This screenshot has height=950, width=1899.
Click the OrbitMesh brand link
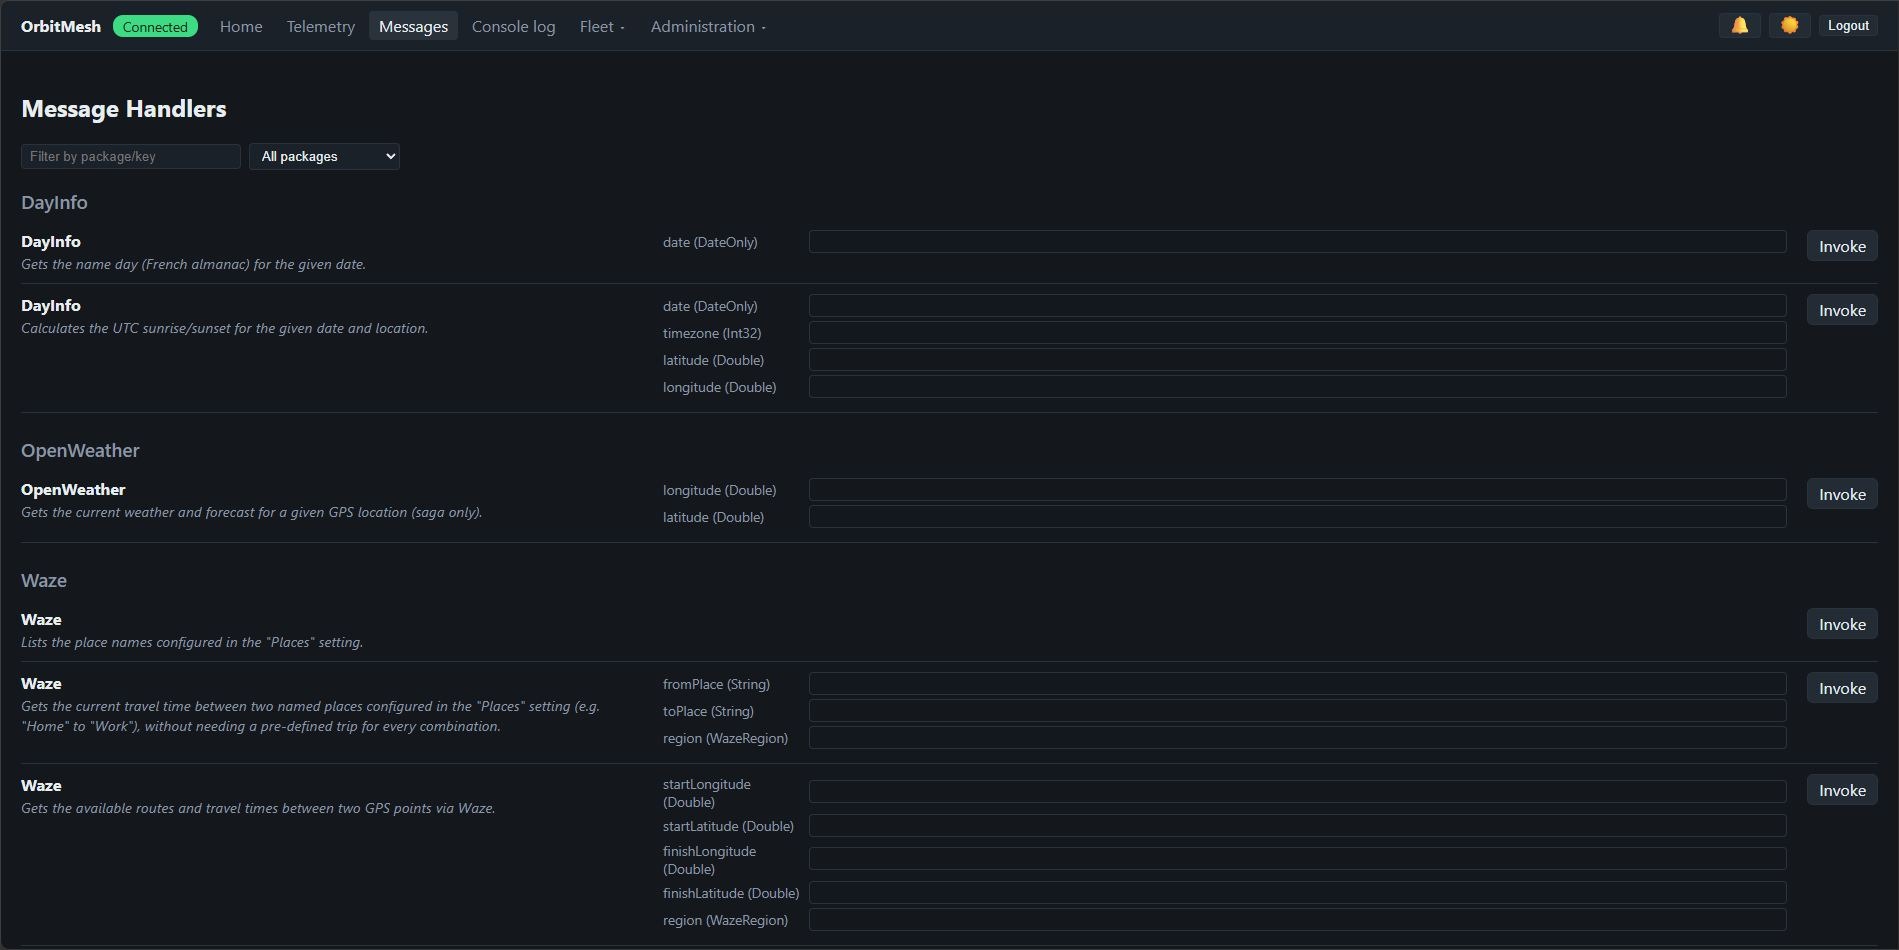pyautogui.click(x=61, y=26)
